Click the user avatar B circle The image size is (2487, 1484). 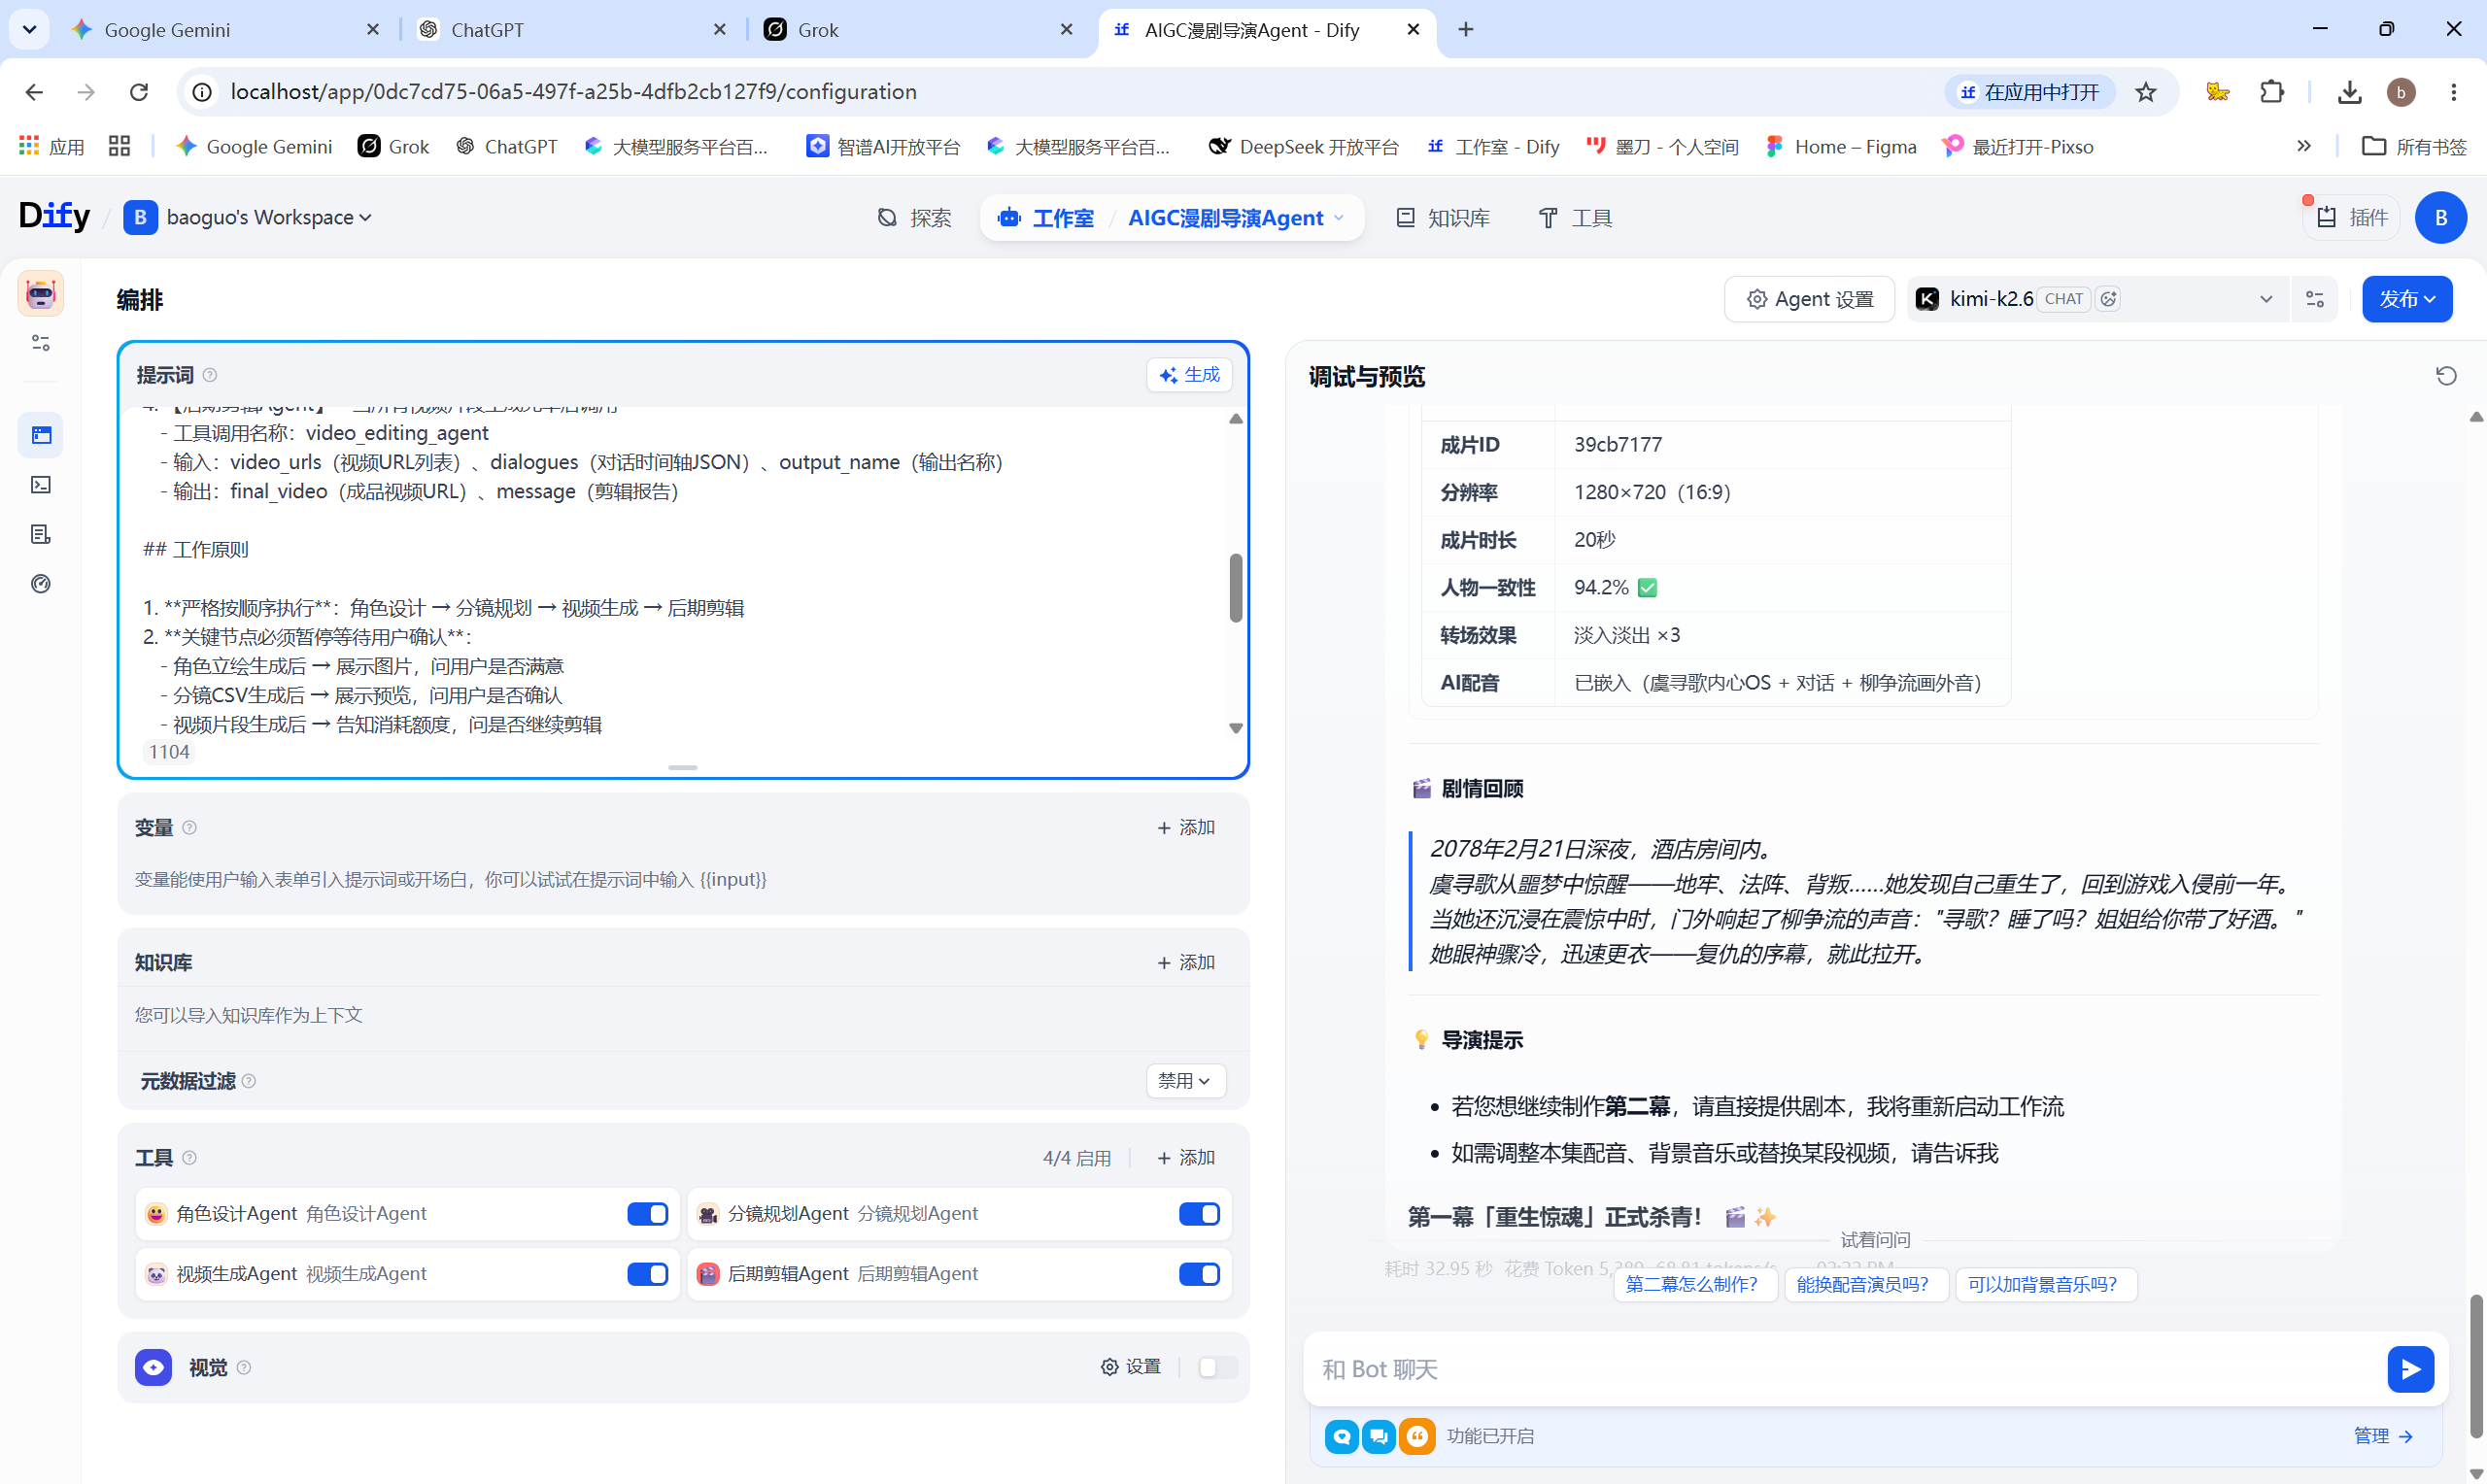2440,218
